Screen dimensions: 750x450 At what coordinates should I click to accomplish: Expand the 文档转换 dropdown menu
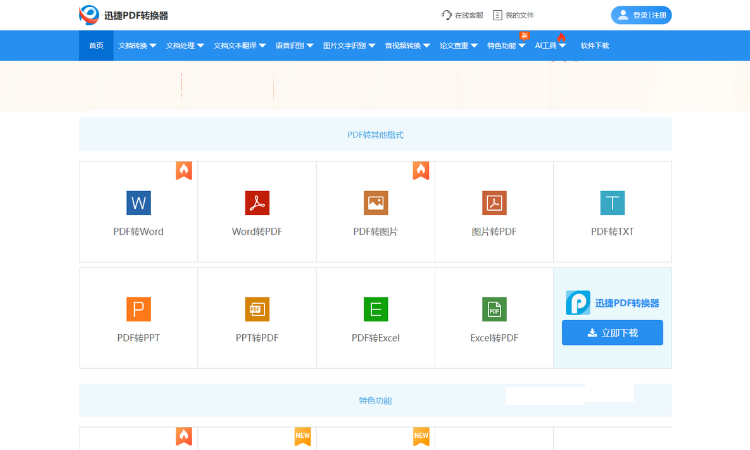coord(137,46)
